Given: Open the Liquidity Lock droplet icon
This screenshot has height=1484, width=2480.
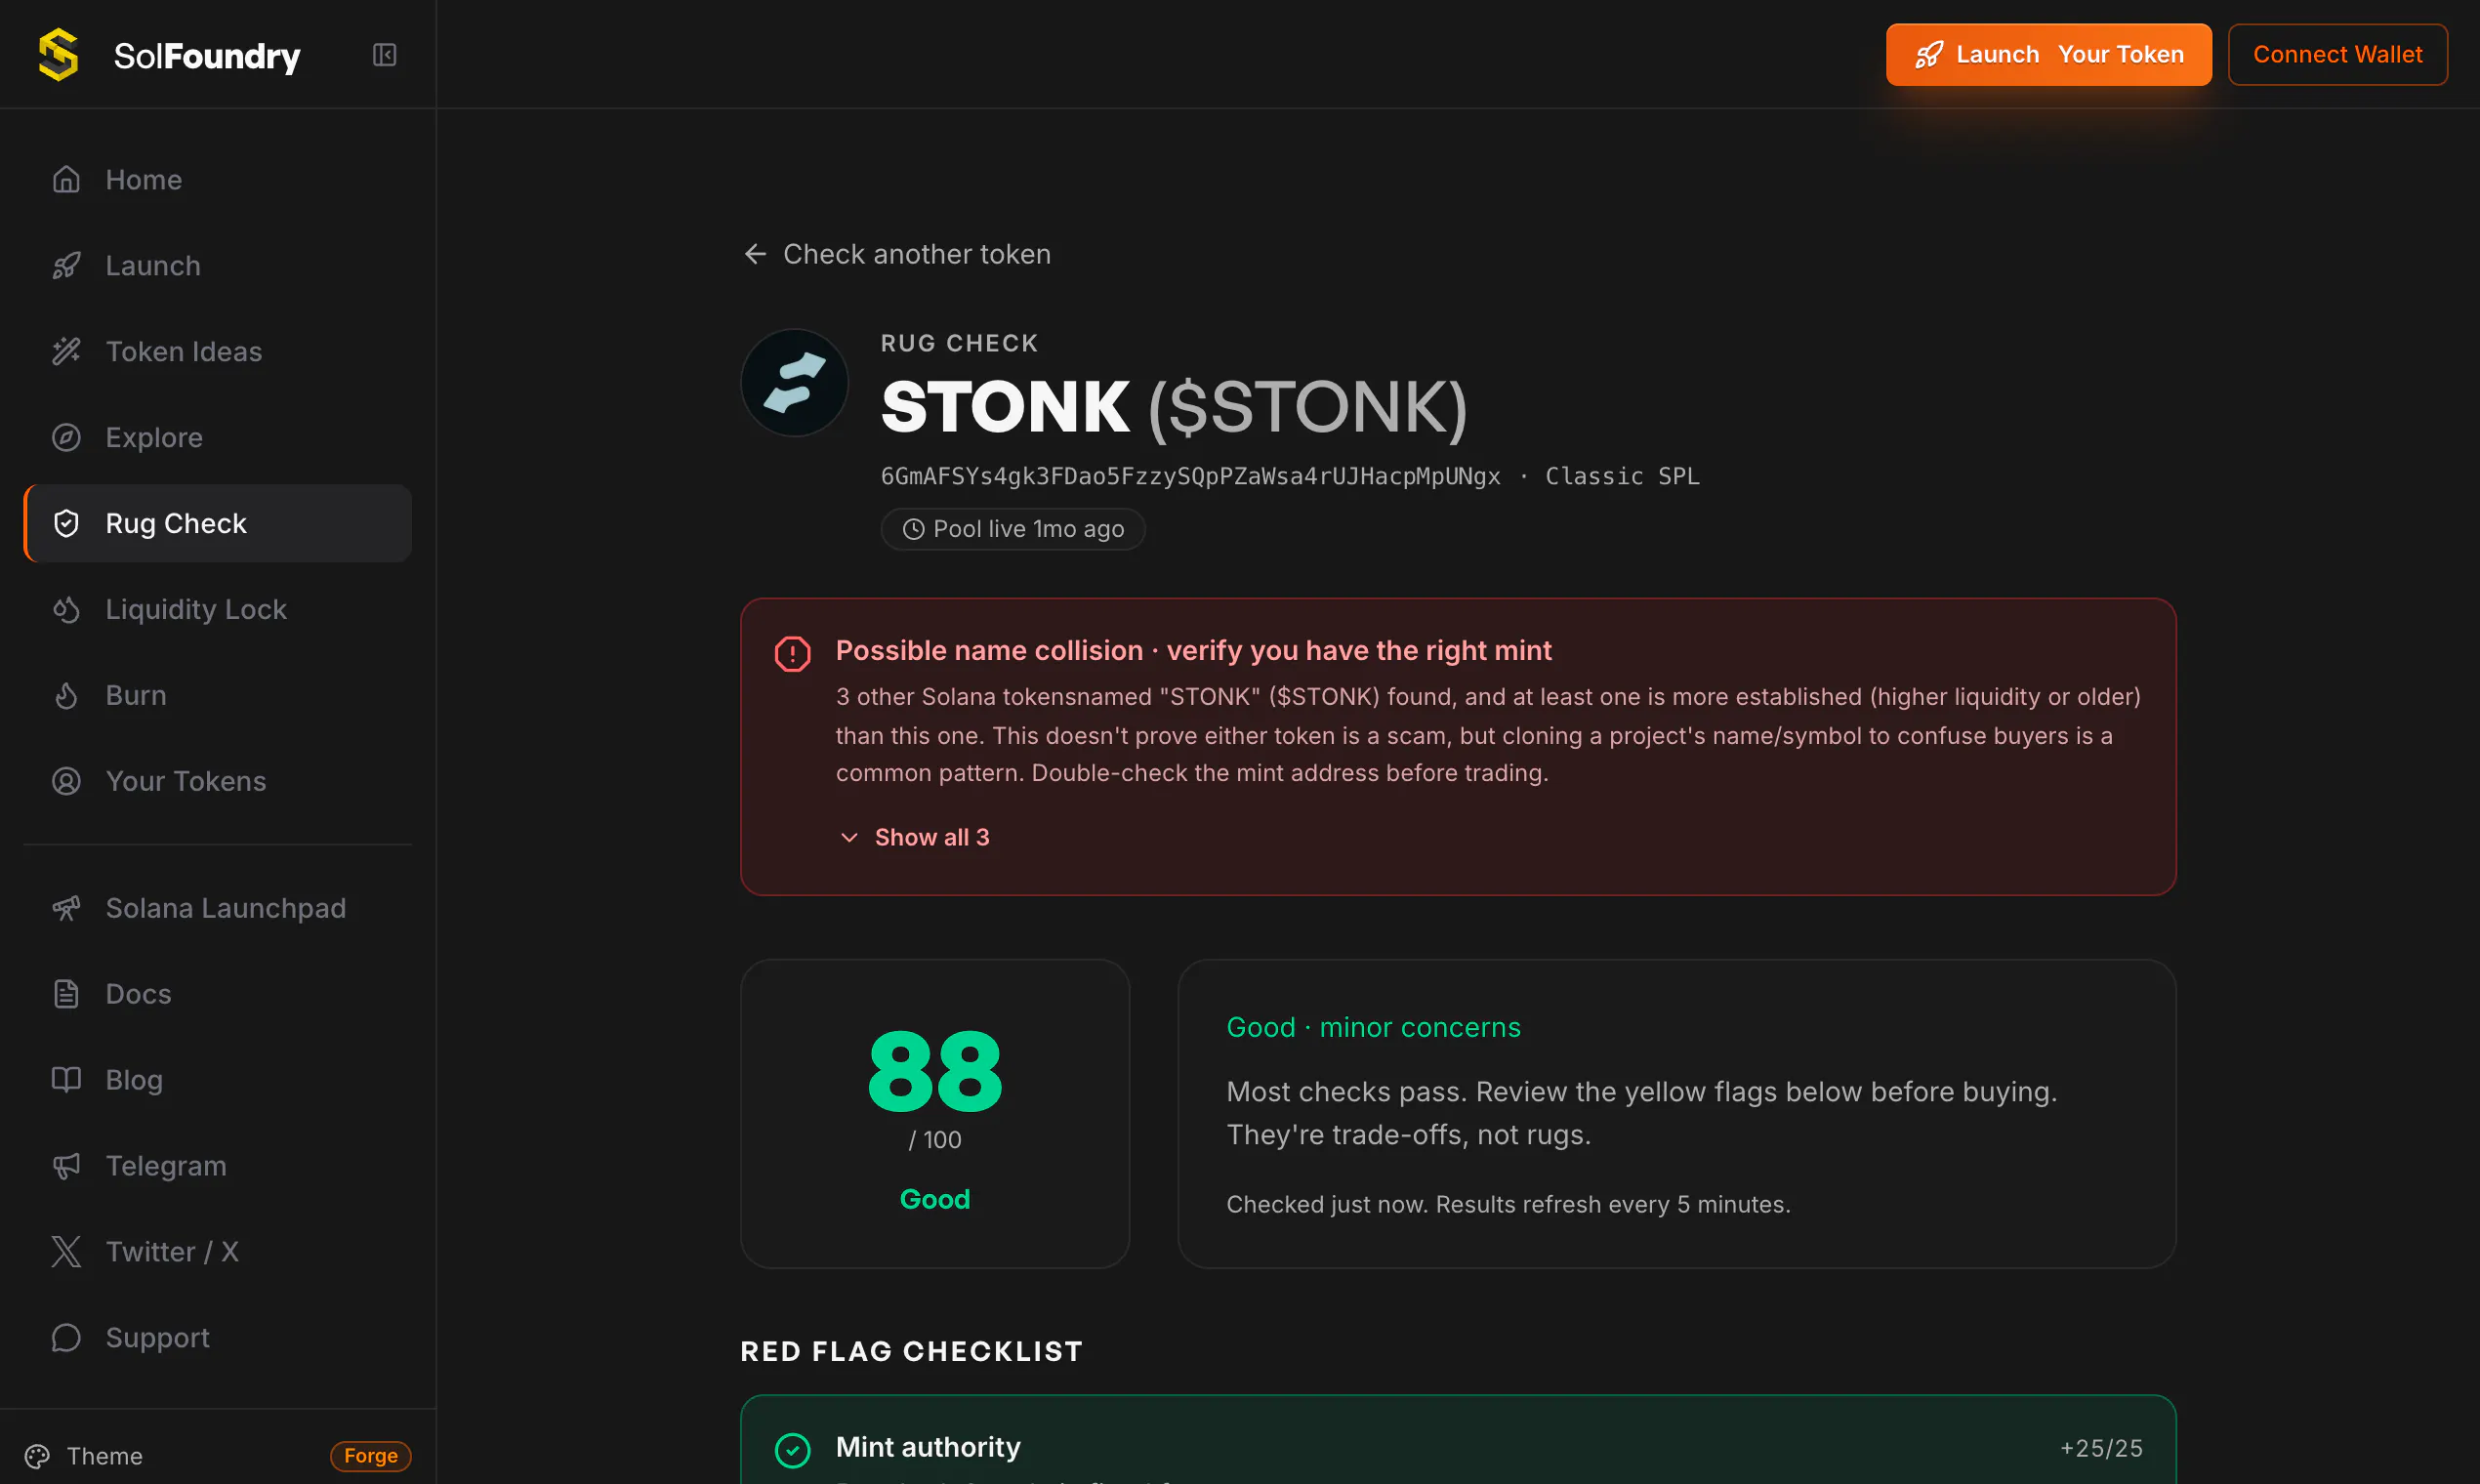Looking at the screenshot, I should (66, 610).
